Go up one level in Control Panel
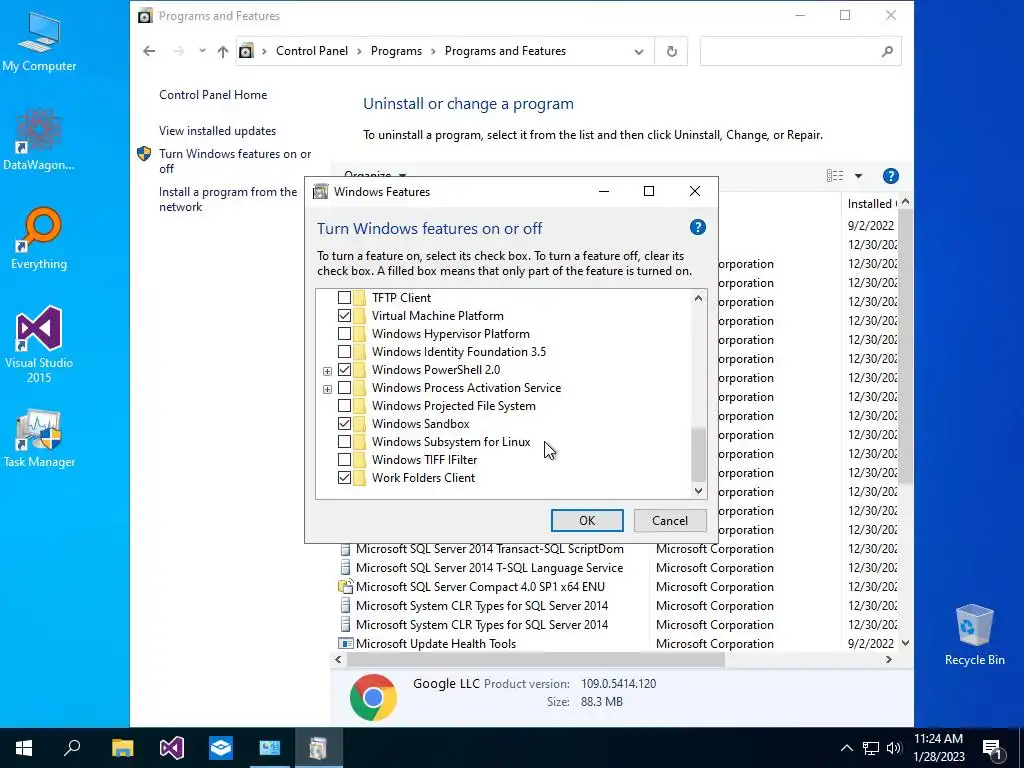The height and width of the screenshot is (768, 1024). pyautogui.click(x=223, y=51)
